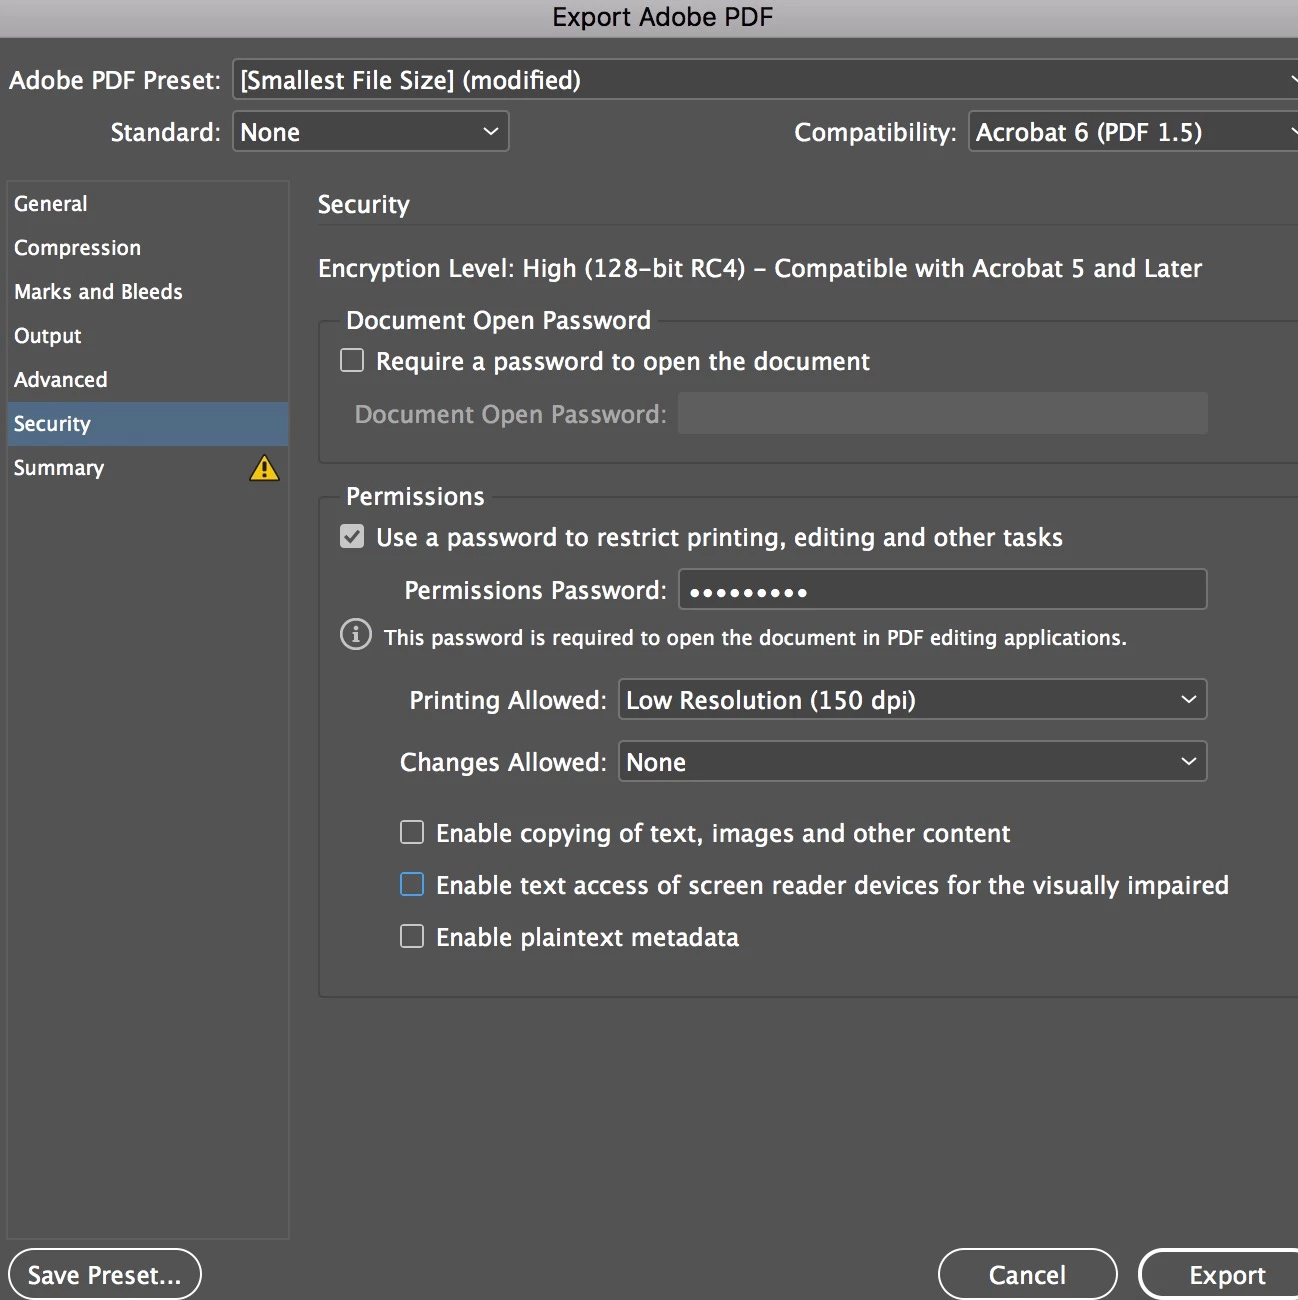This screenshot has width=1298, height=1300.
Task: Click the info icon beside password note
Action: (x=356, y=635)
